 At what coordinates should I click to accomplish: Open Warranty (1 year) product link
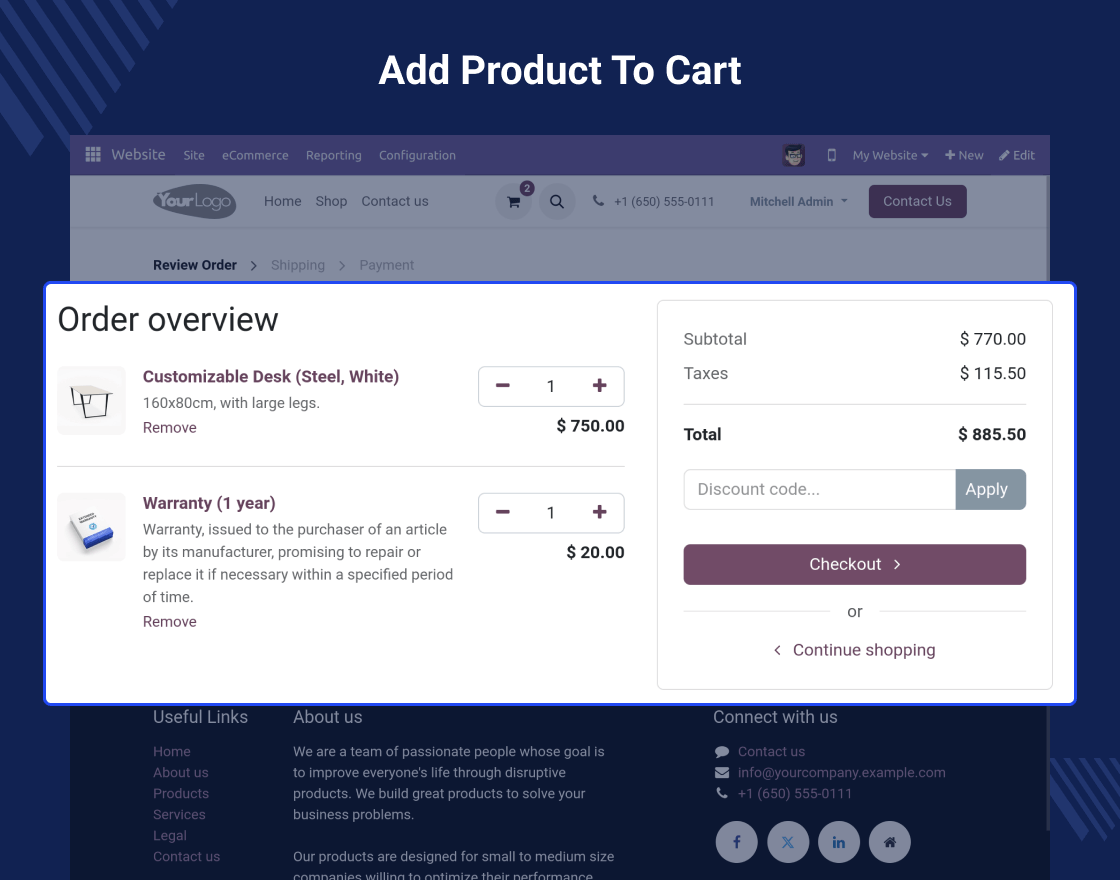(209, 503)
